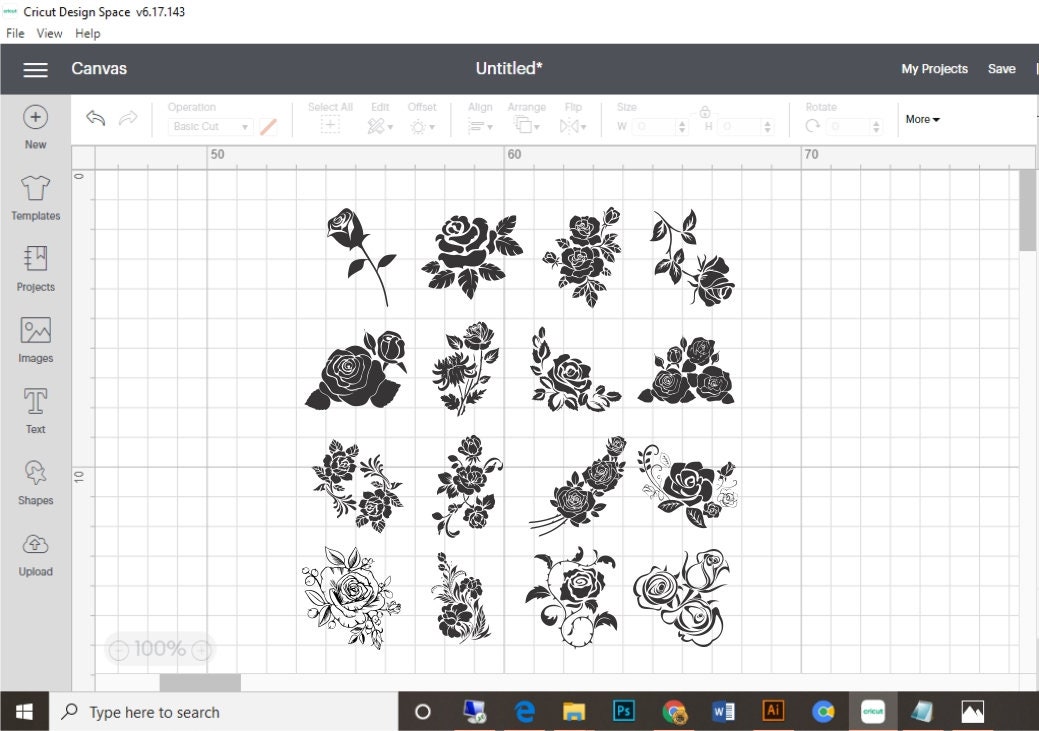
Task: Click the vertical scrollbar thumb
Action: pyautogui.click(x=1027, y=210)
